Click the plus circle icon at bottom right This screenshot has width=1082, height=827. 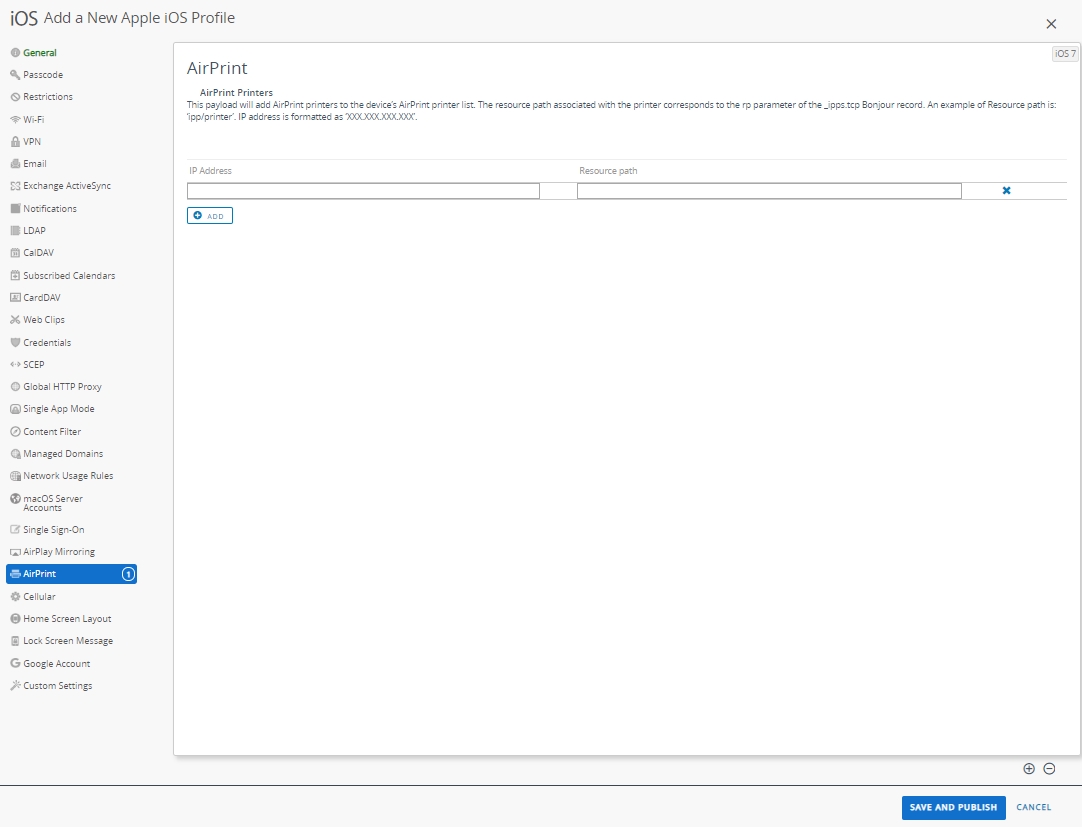[1029, 769]
